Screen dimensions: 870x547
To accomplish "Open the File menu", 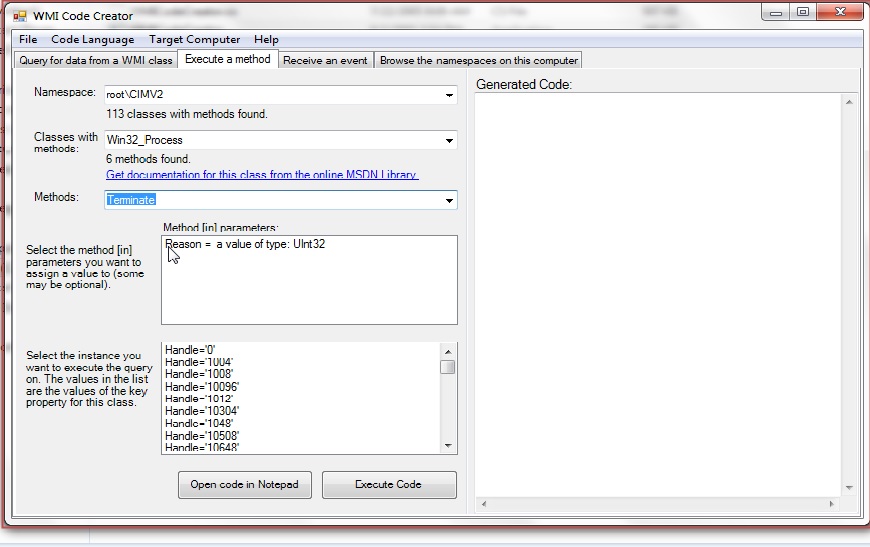I will pos(28,39).
